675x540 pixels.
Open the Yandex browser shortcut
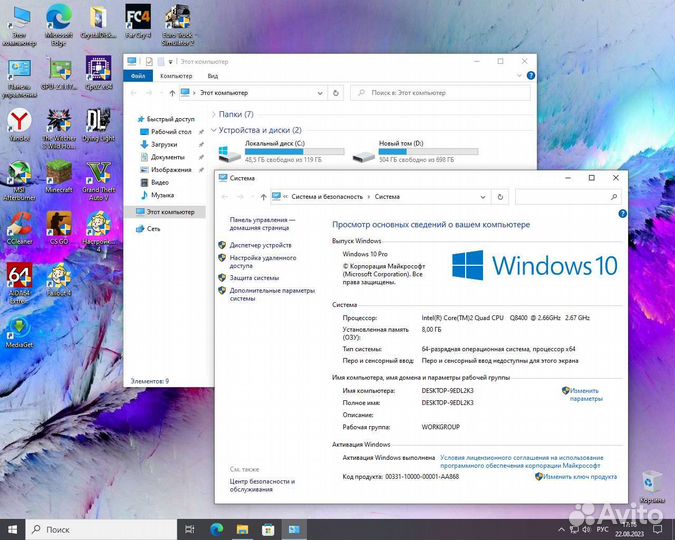pos(19,125)
